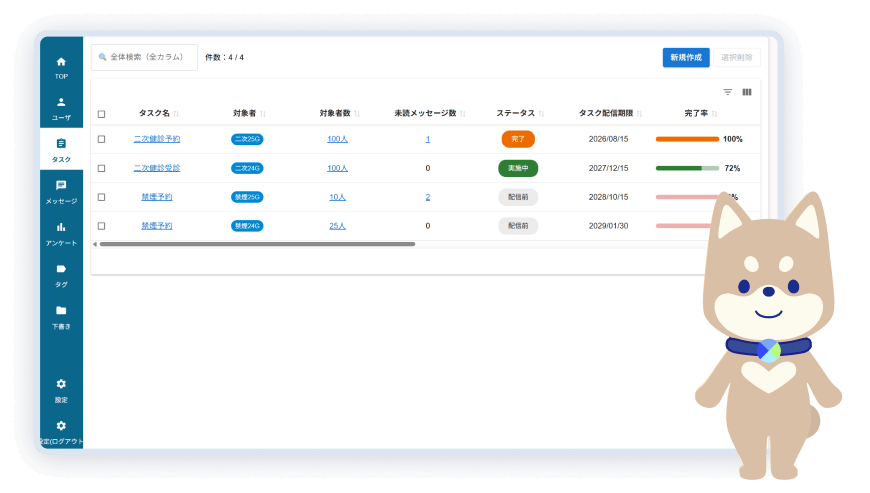The width and height of the screenshot is (870, 493).
Task: Click the 100% completion progress bar
Action: pos(687,139)
